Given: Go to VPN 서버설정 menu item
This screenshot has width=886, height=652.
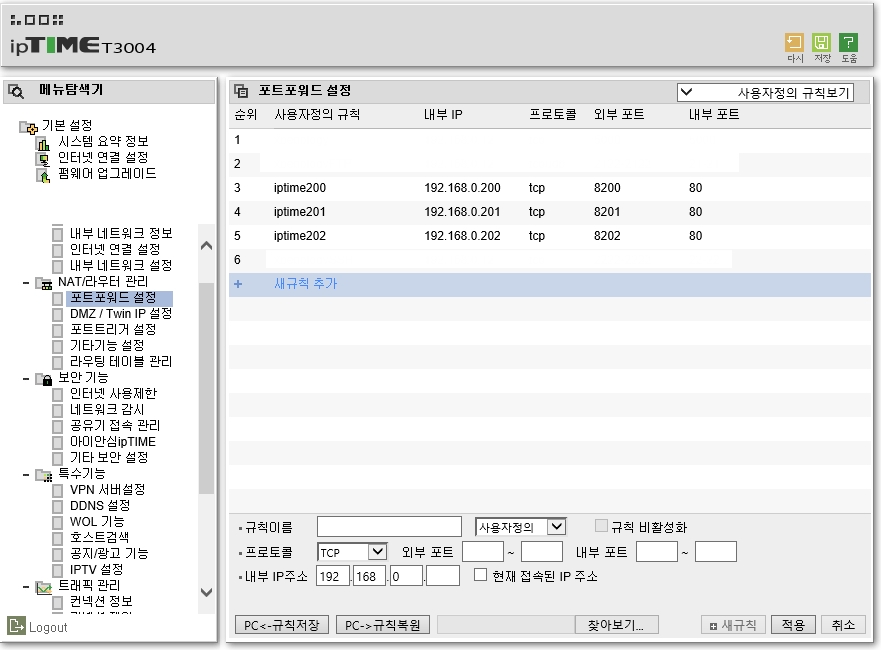Looking at the screenshot, I should [107, 490].
